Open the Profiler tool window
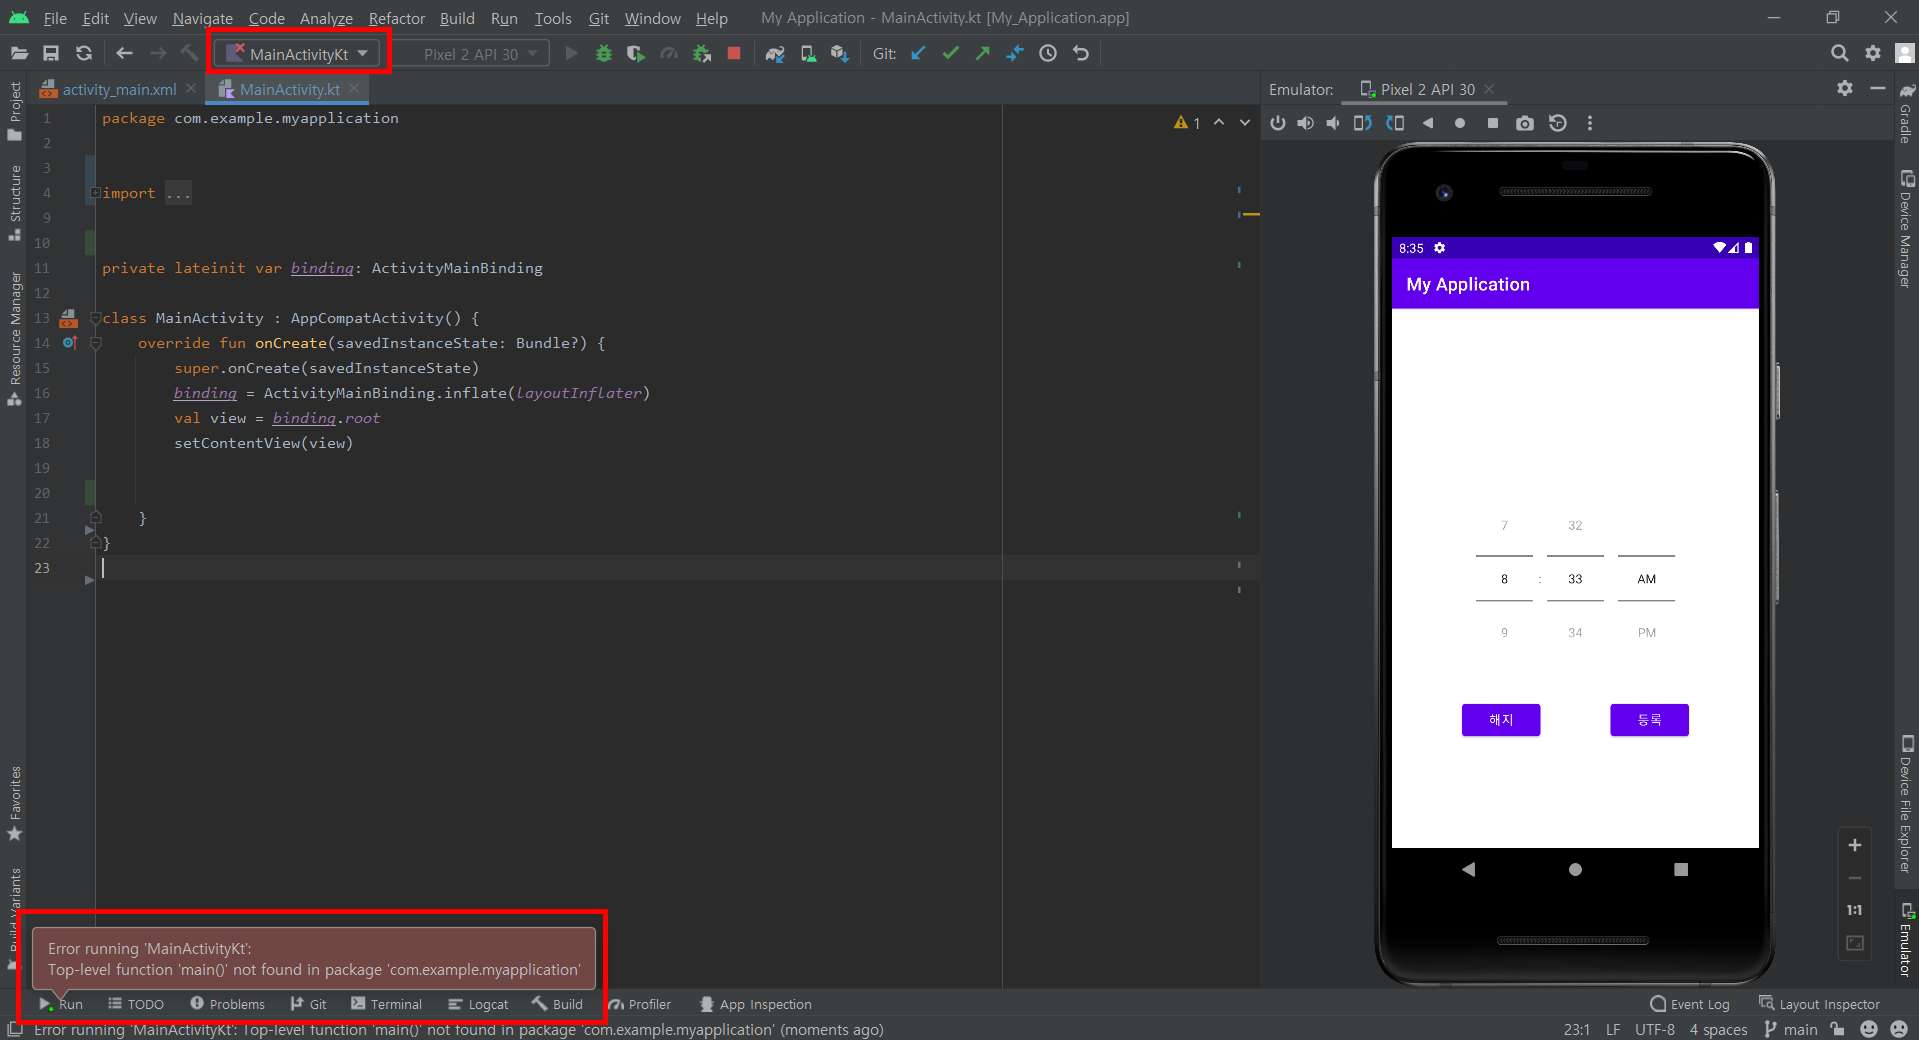Image resolution: width=1919 pixels, height=1040 pixels. (x=640, y=1004)
